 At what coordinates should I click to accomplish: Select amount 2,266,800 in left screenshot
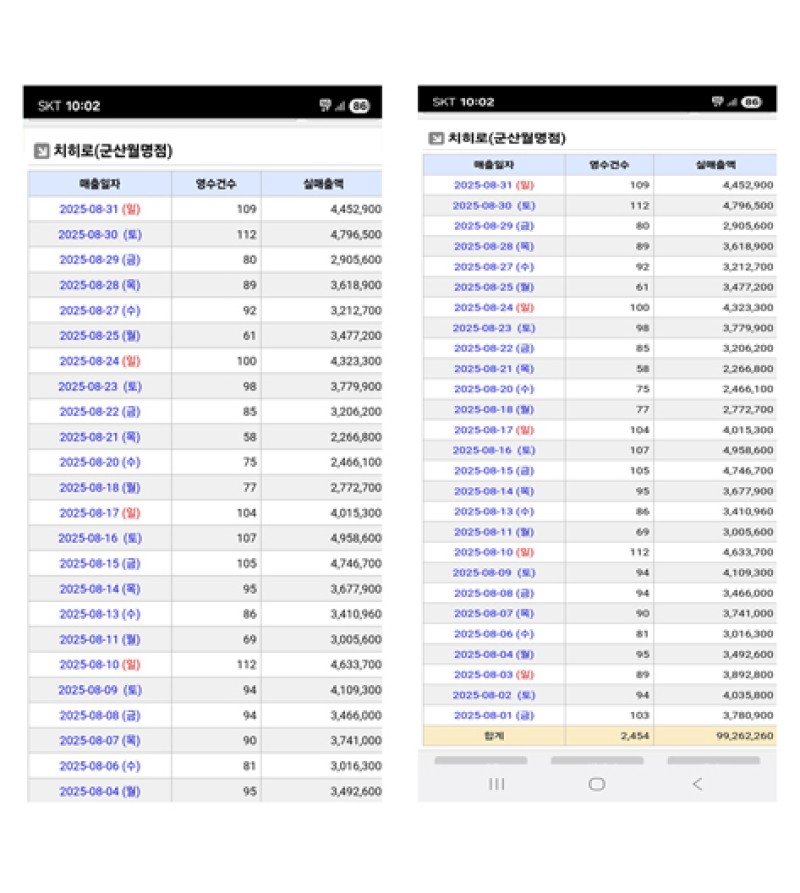pos(356,437)
